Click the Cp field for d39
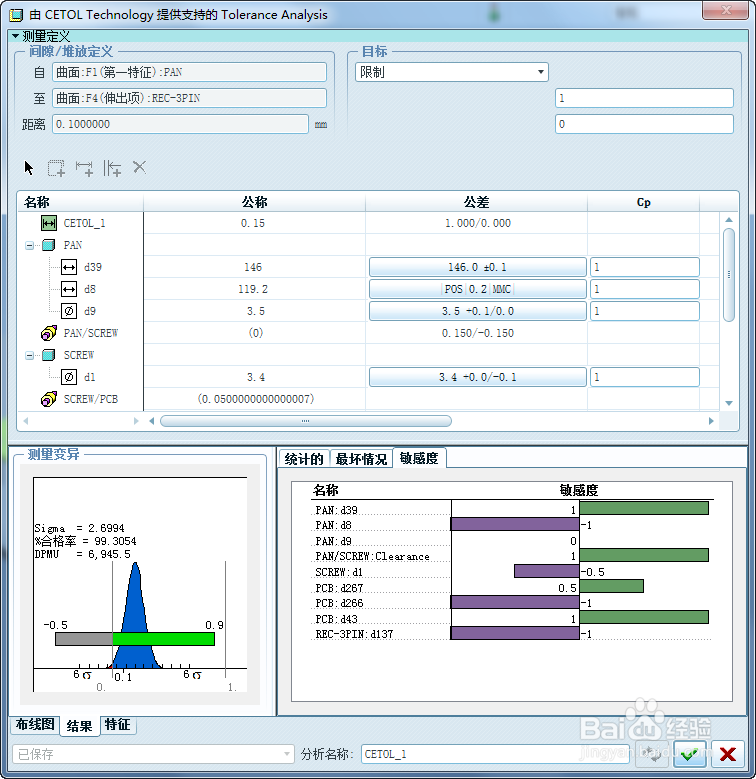Viewport: 756px width, 779px height. 645,267
